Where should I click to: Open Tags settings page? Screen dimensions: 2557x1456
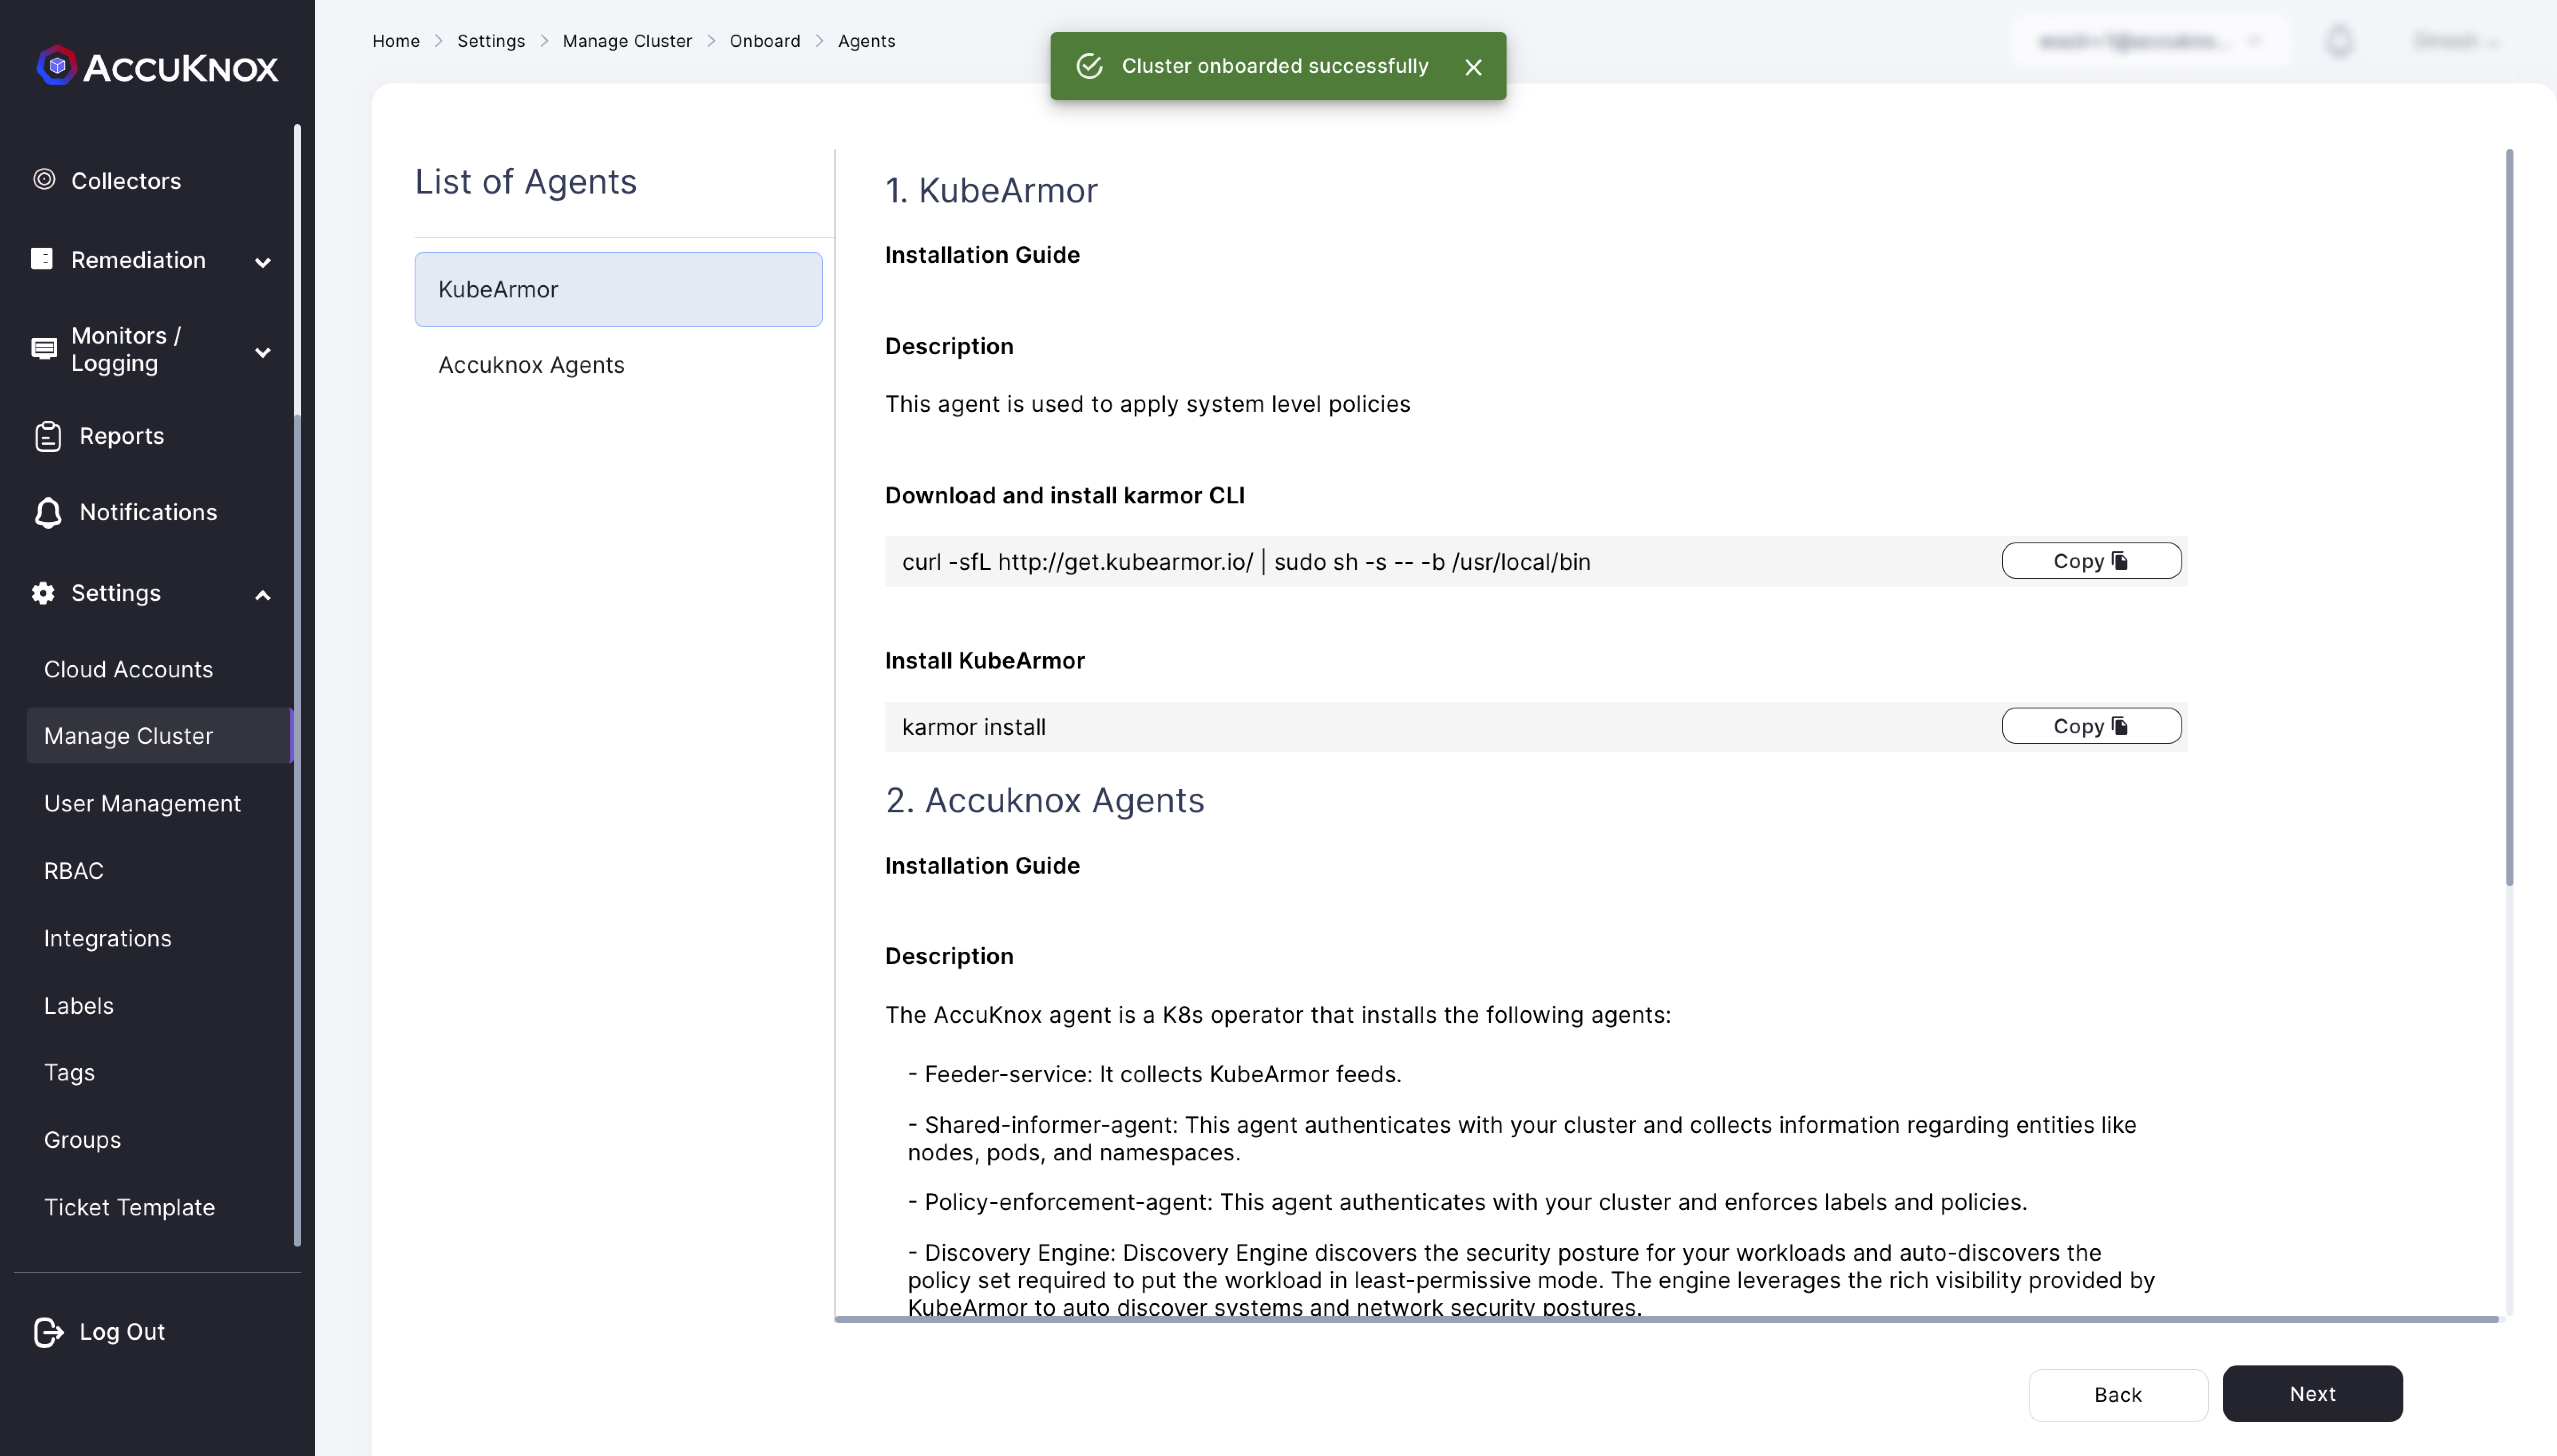pyautogui.click(x=70, y=1072)
